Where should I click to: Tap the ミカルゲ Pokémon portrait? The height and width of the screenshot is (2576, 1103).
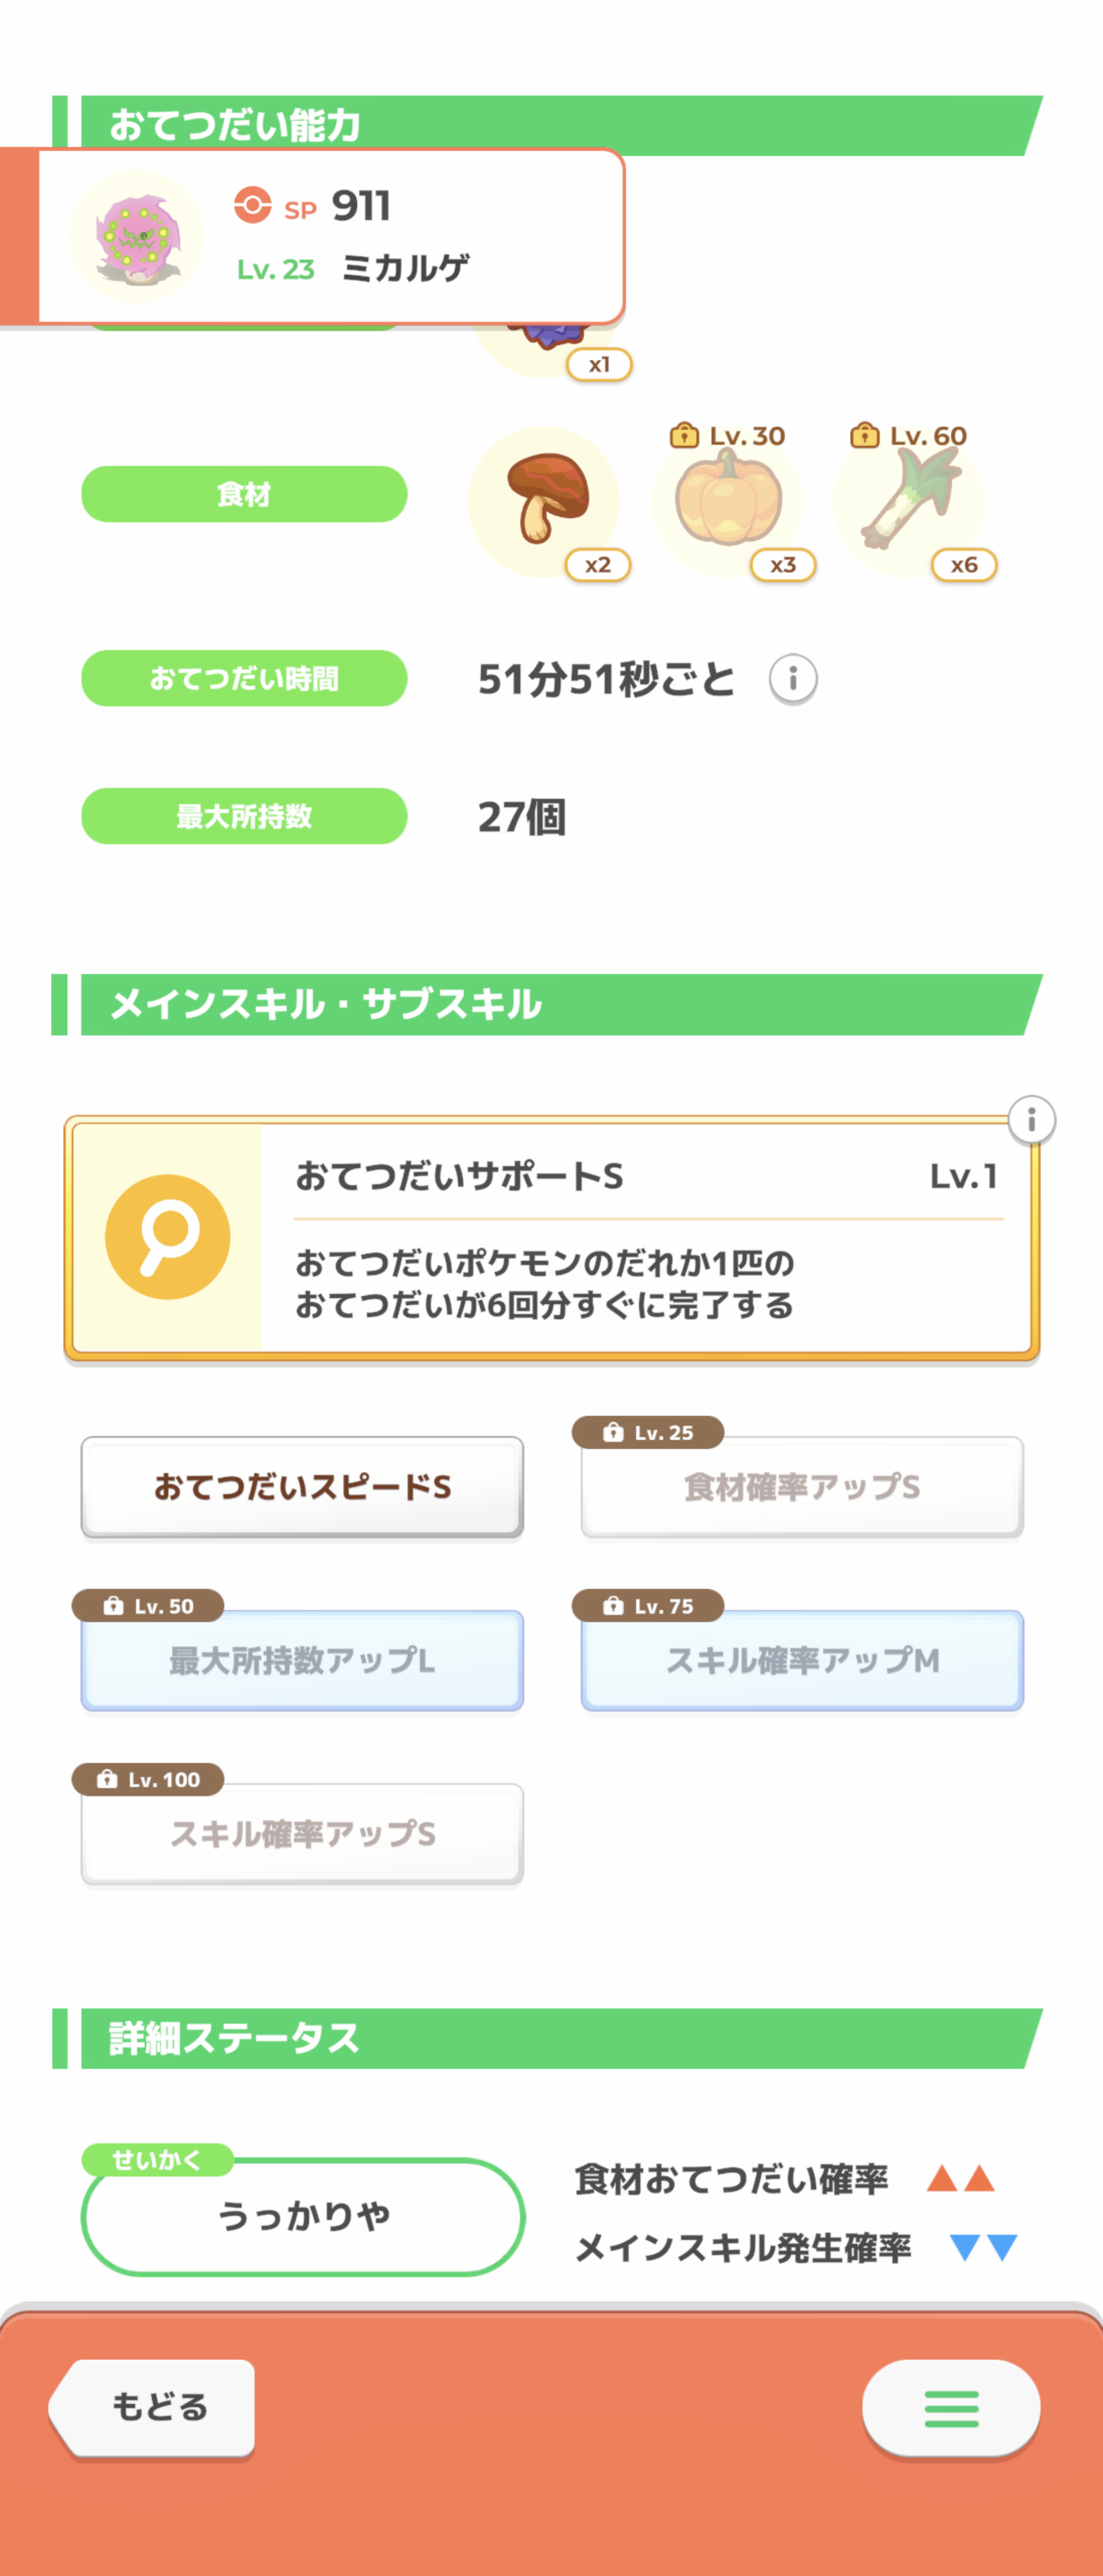137,237
